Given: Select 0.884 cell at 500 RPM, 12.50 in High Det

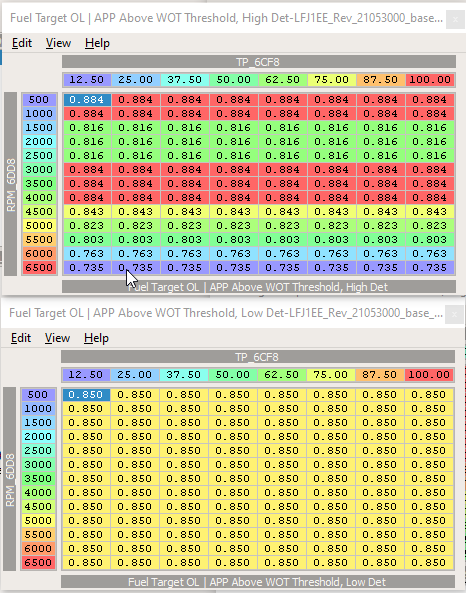Looking at the screenshot, I should pos(87,99).
